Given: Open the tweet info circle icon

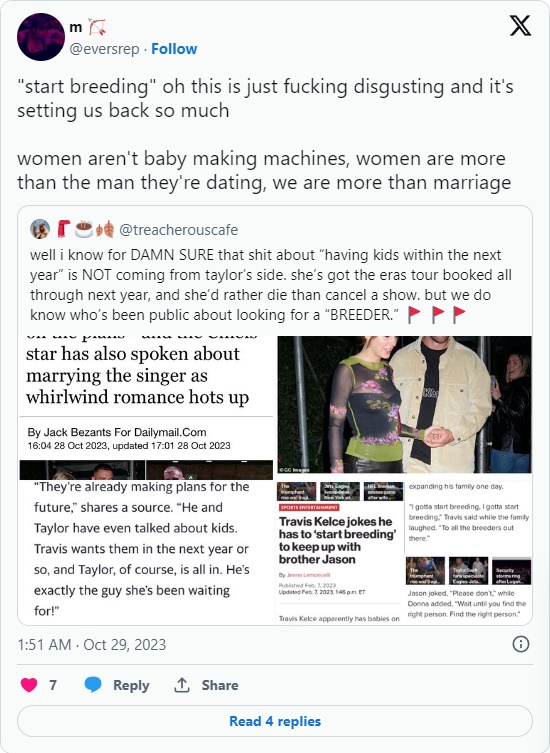Looking at the screenshot, I should click(521, 644).
